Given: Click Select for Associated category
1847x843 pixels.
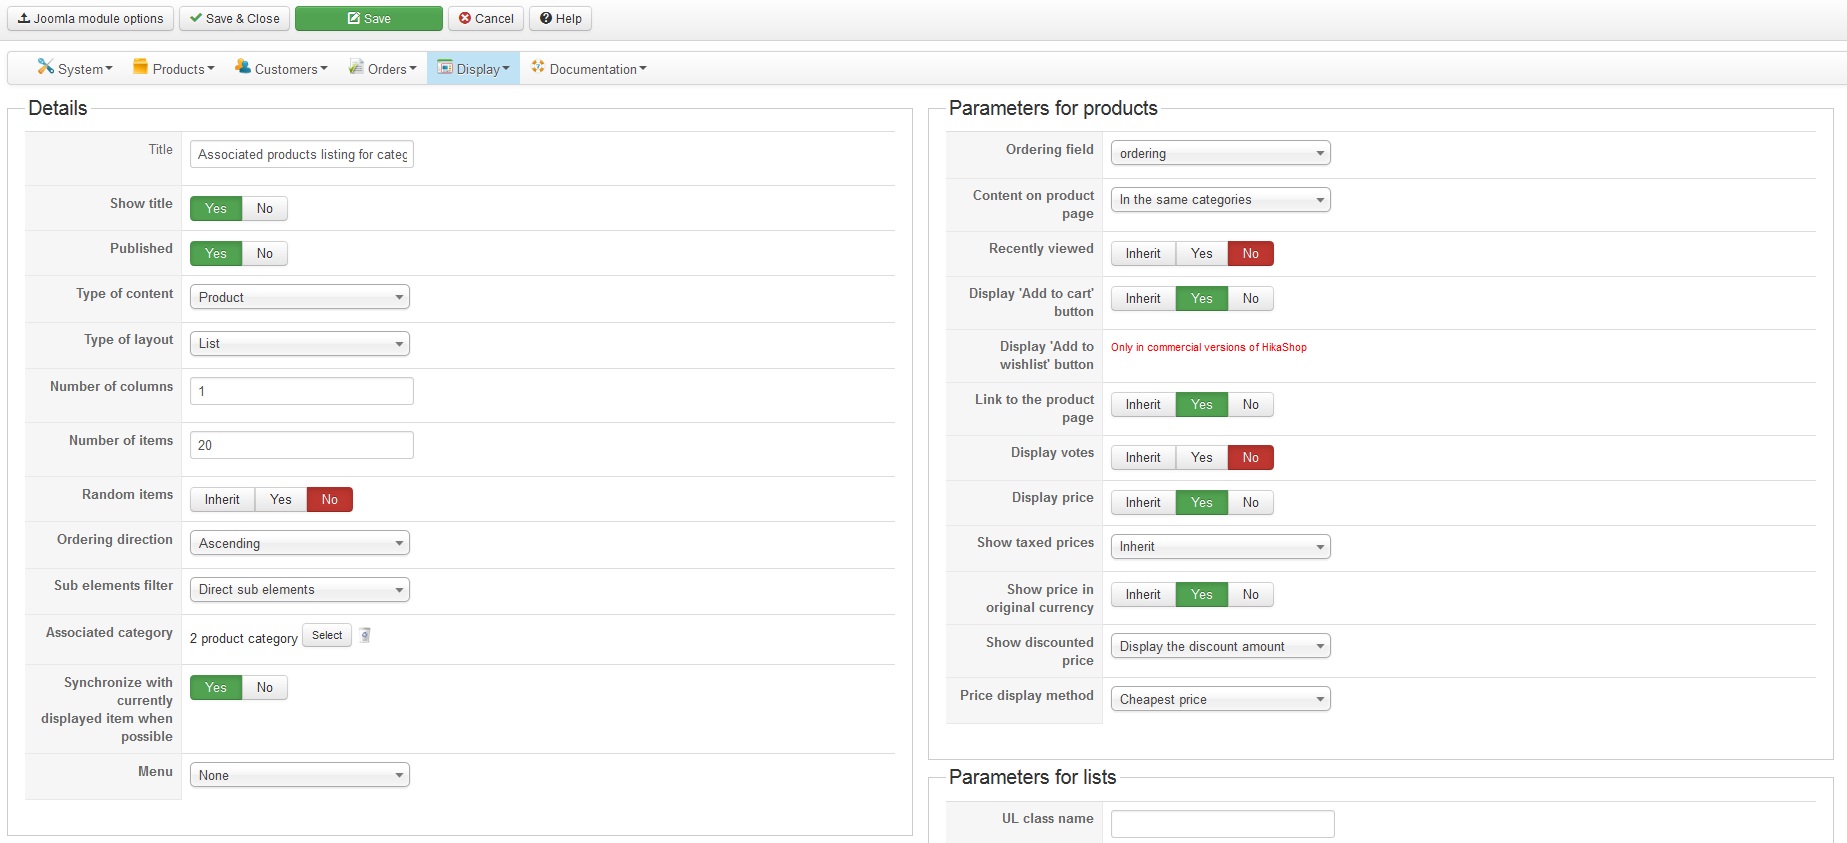Looking at the screenshot, I should click(327, 635).
